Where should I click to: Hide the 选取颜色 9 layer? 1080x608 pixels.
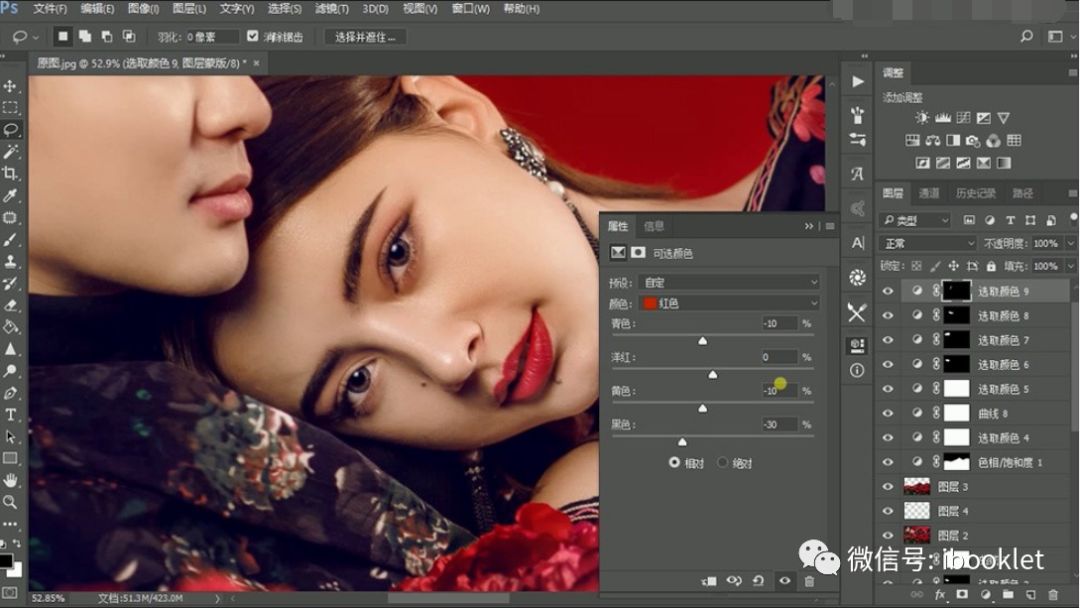888,290
